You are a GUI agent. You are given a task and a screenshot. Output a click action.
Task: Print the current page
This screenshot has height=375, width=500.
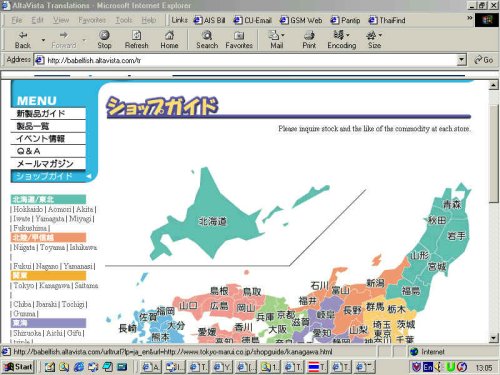309,40
